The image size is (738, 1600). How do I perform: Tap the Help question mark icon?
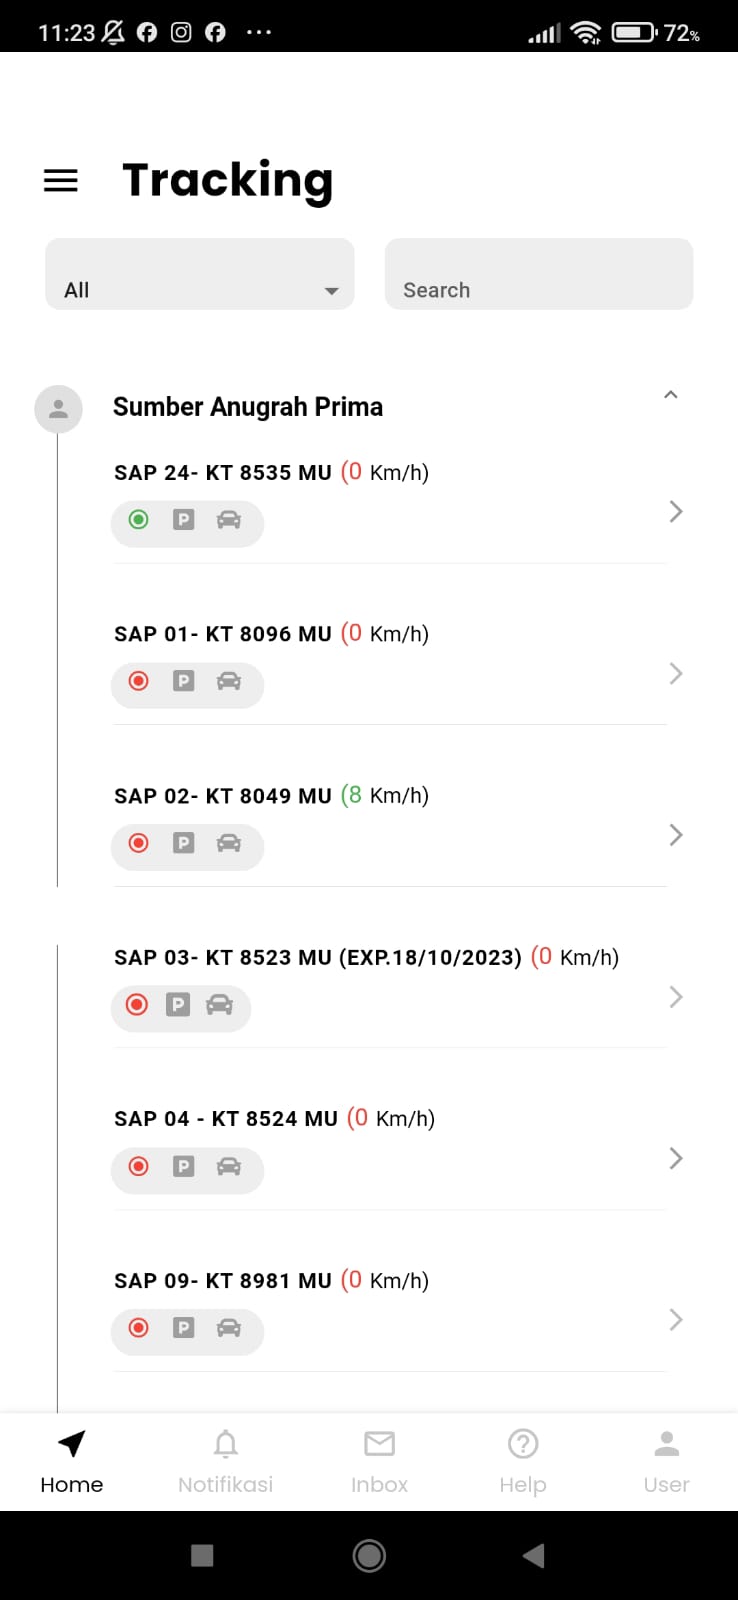(x=523, y=1444)
